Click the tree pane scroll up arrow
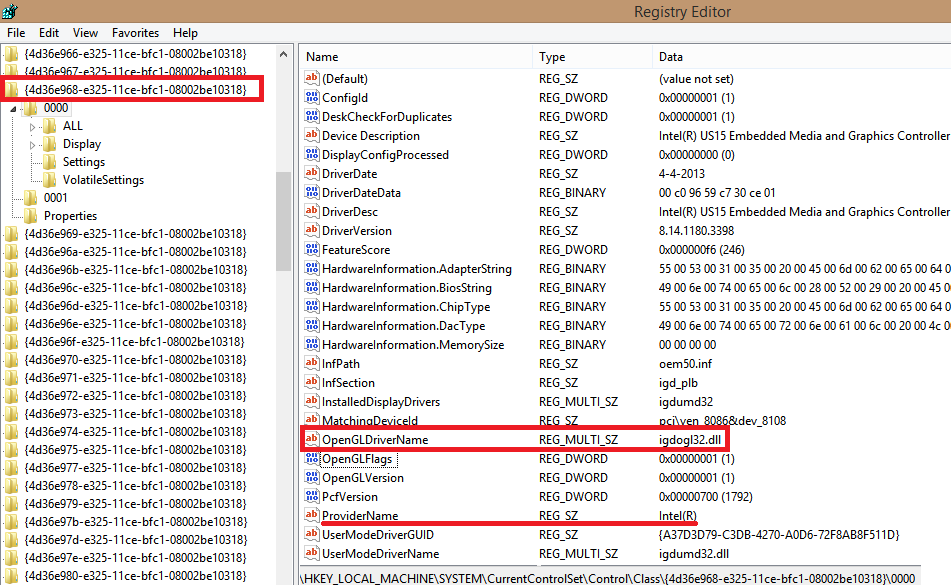 pyautogui.click(x=283, y=54)
